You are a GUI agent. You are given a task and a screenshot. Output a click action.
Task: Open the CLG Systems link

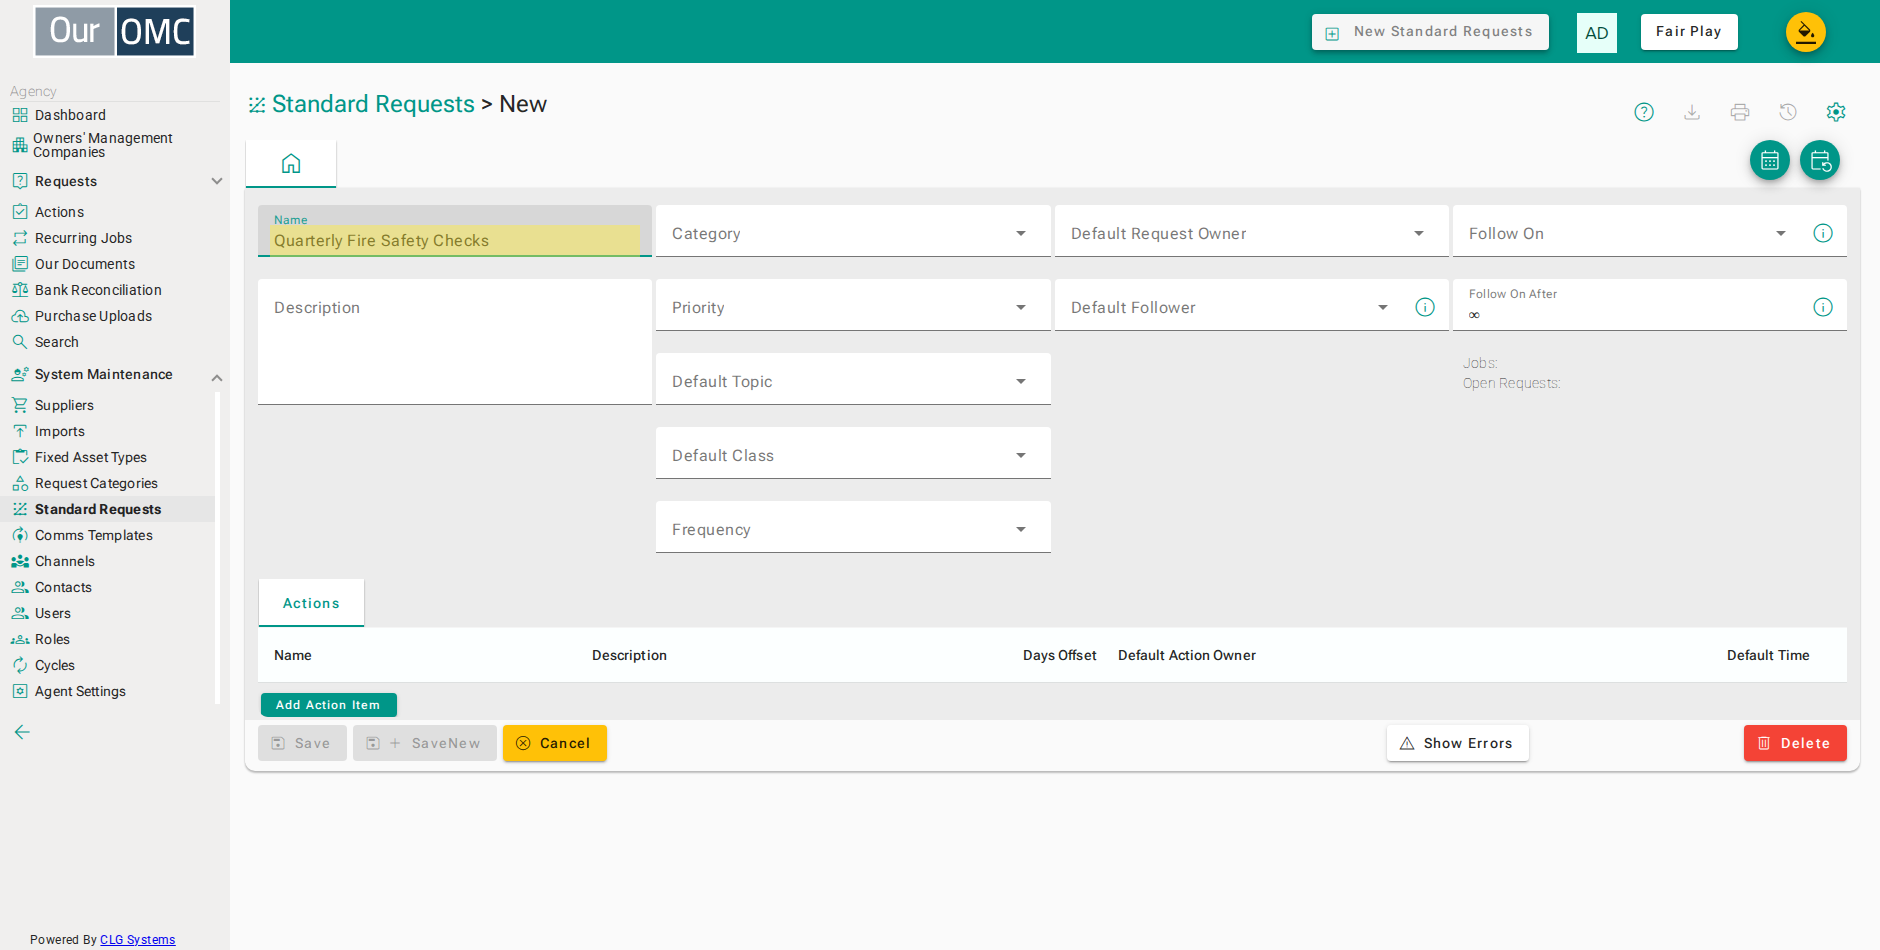137,940
